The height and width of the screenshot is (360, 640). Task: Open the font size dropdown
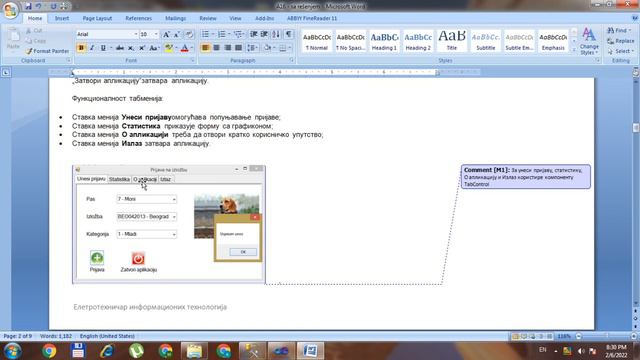[156, 34]
